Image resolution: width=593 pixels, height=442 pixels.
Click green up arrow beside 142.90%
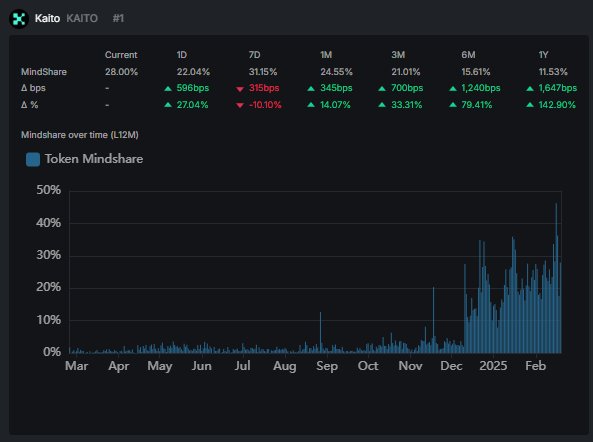530,105
